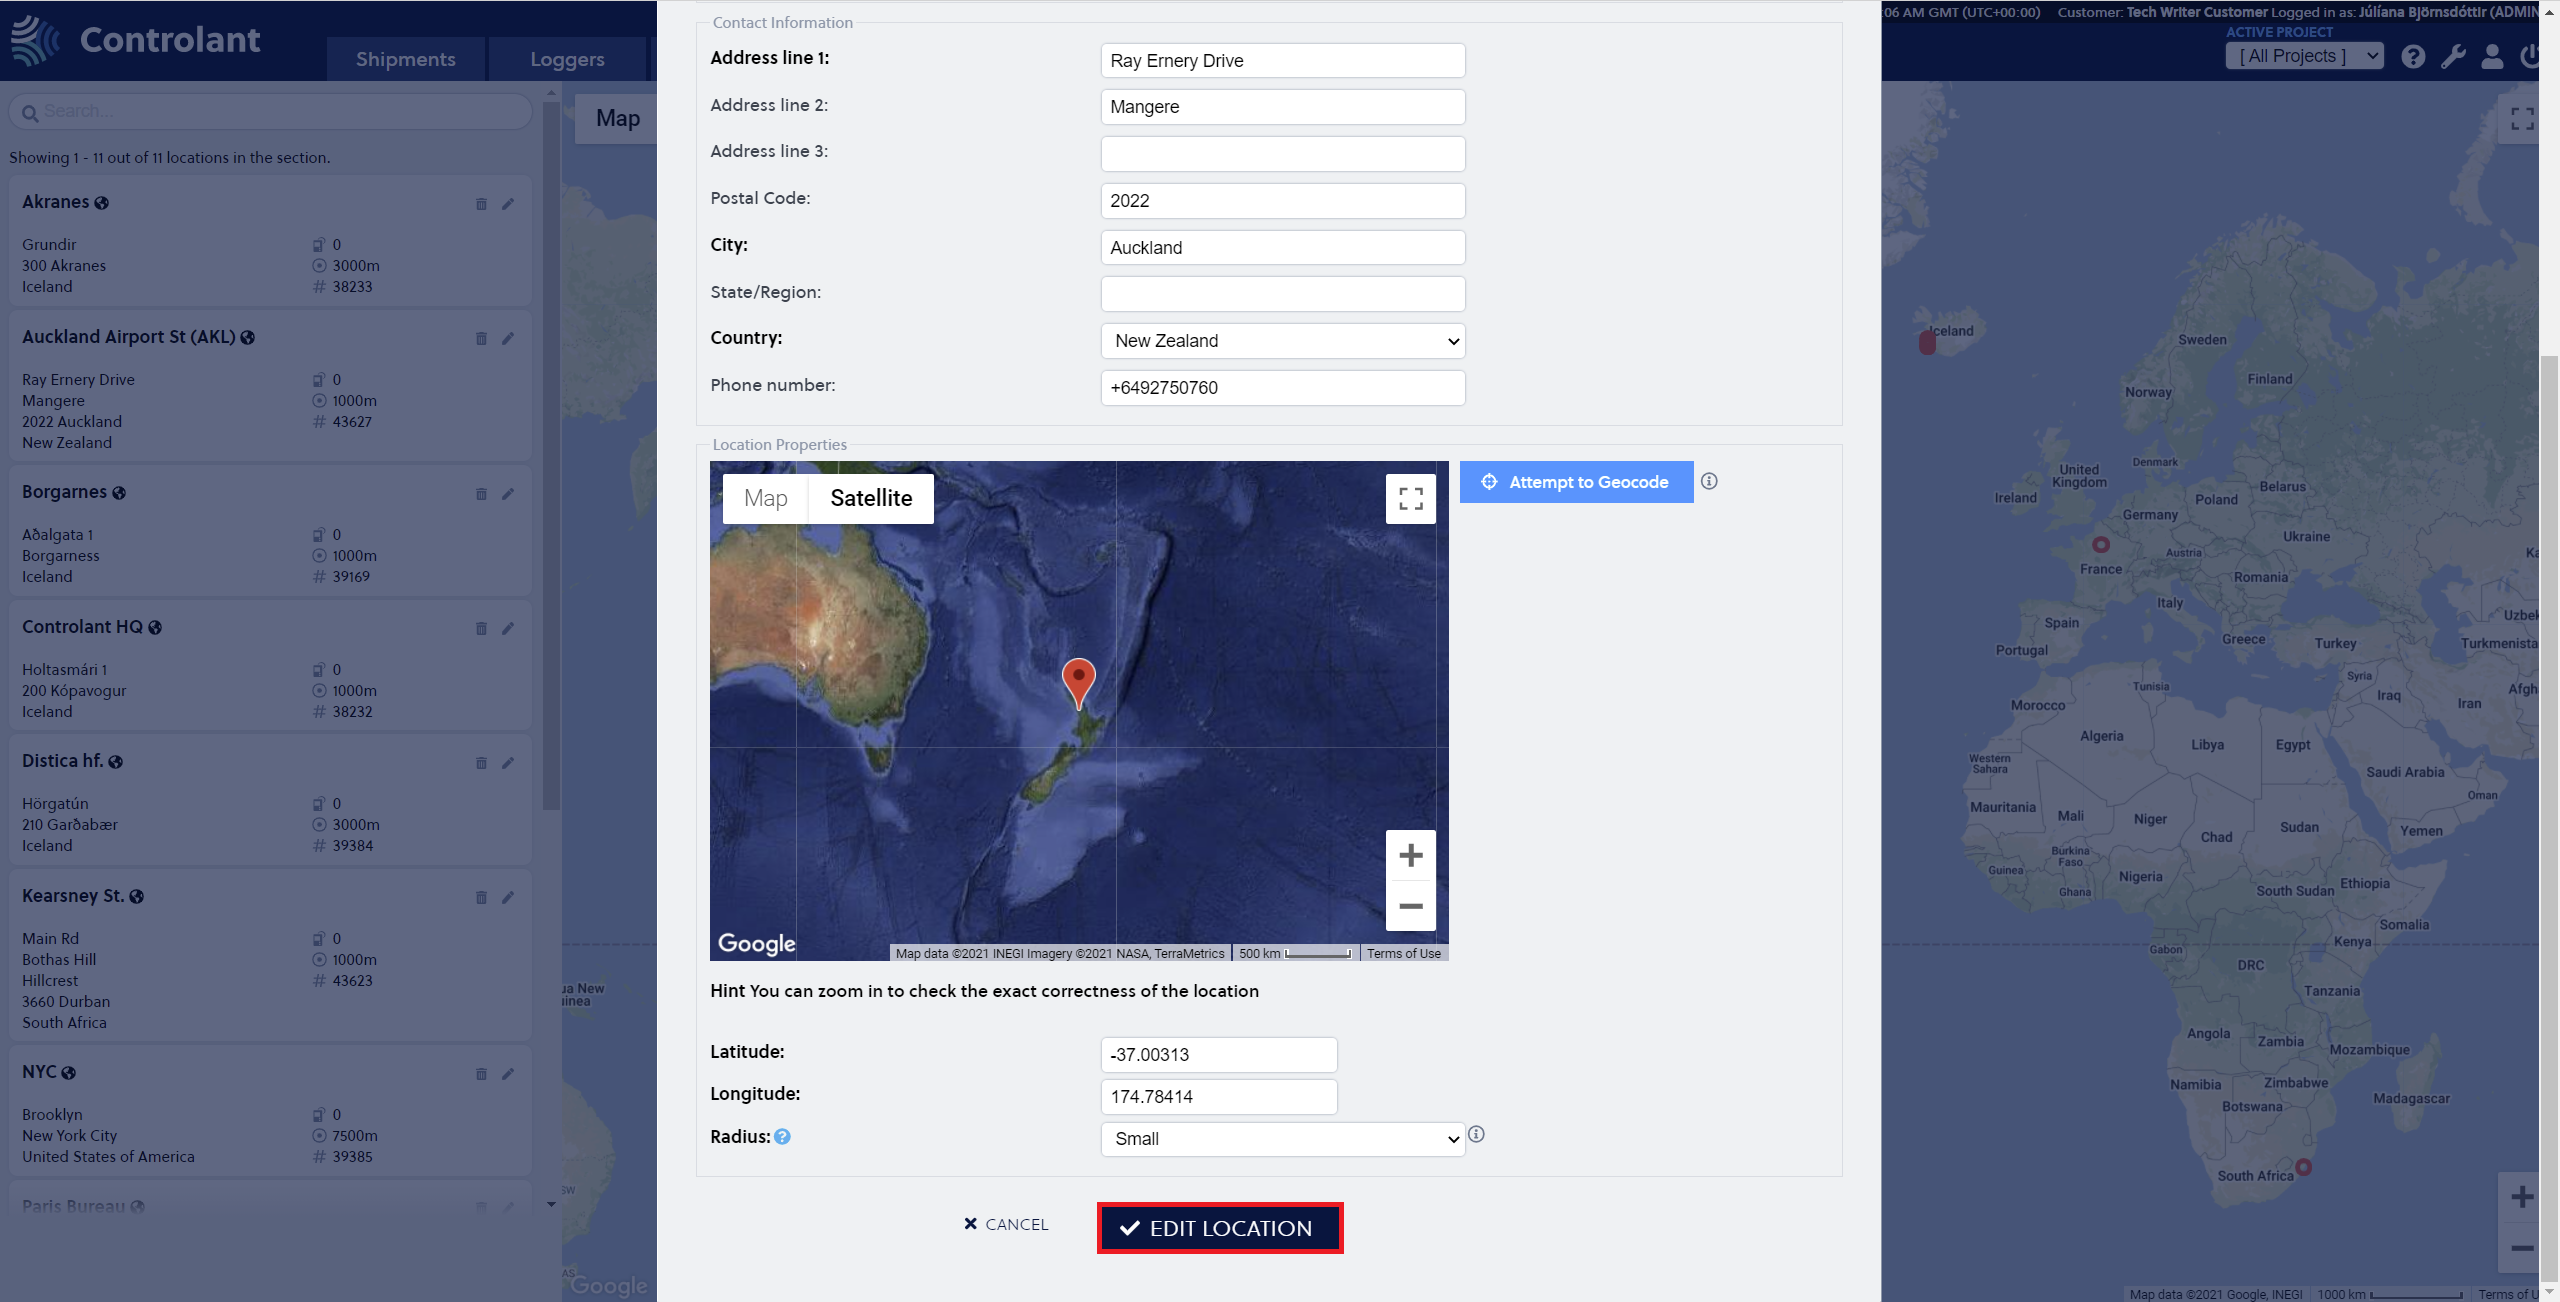Select the Controlant HQ location title
The height and width of the screenshot is (1302, 2560).
pyautogui.click(x=82, y=627)
